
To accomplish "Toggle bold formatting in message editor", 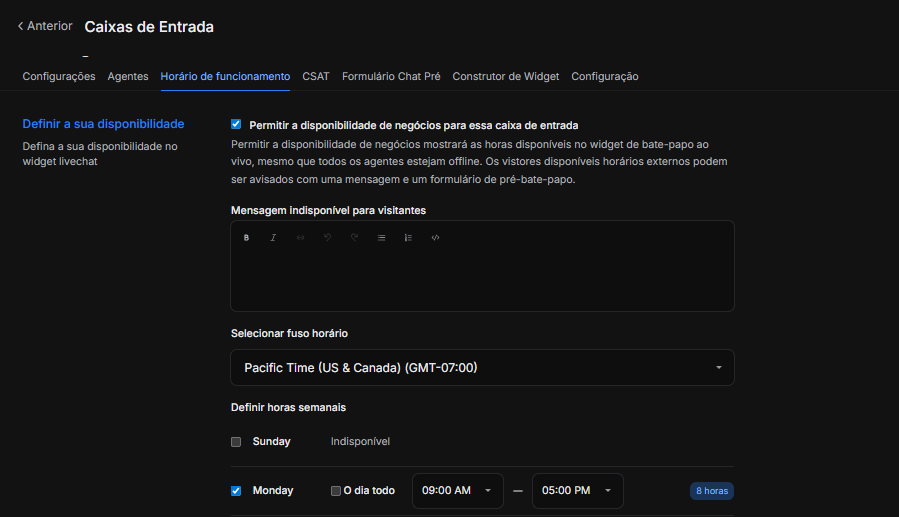I will 246,238.
